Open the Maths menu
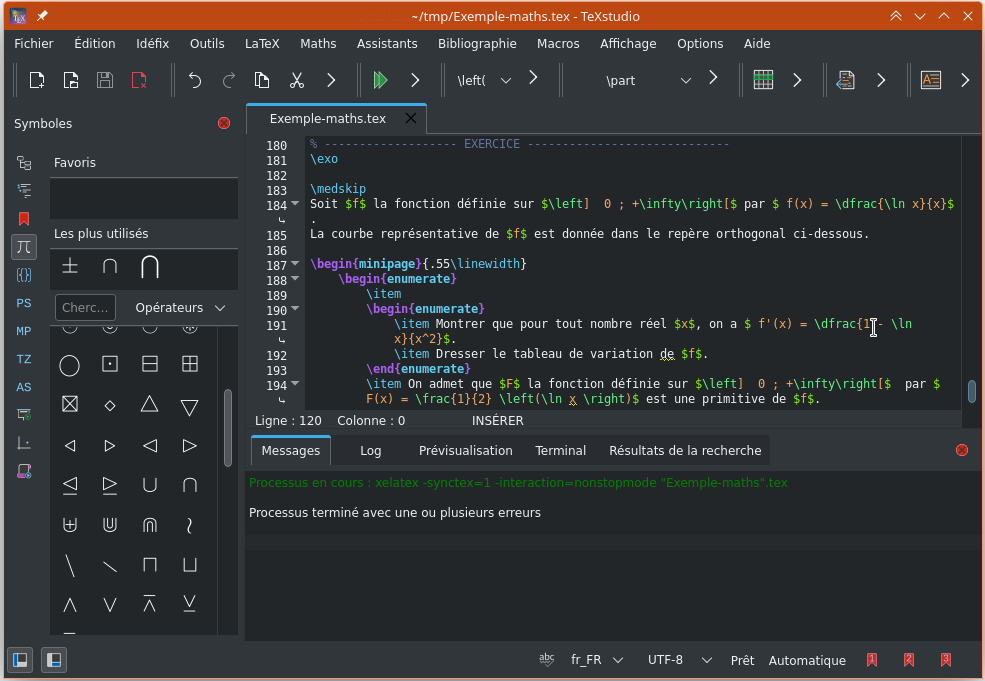Viewport: 985px width, 681px height. tap(318, 43)
